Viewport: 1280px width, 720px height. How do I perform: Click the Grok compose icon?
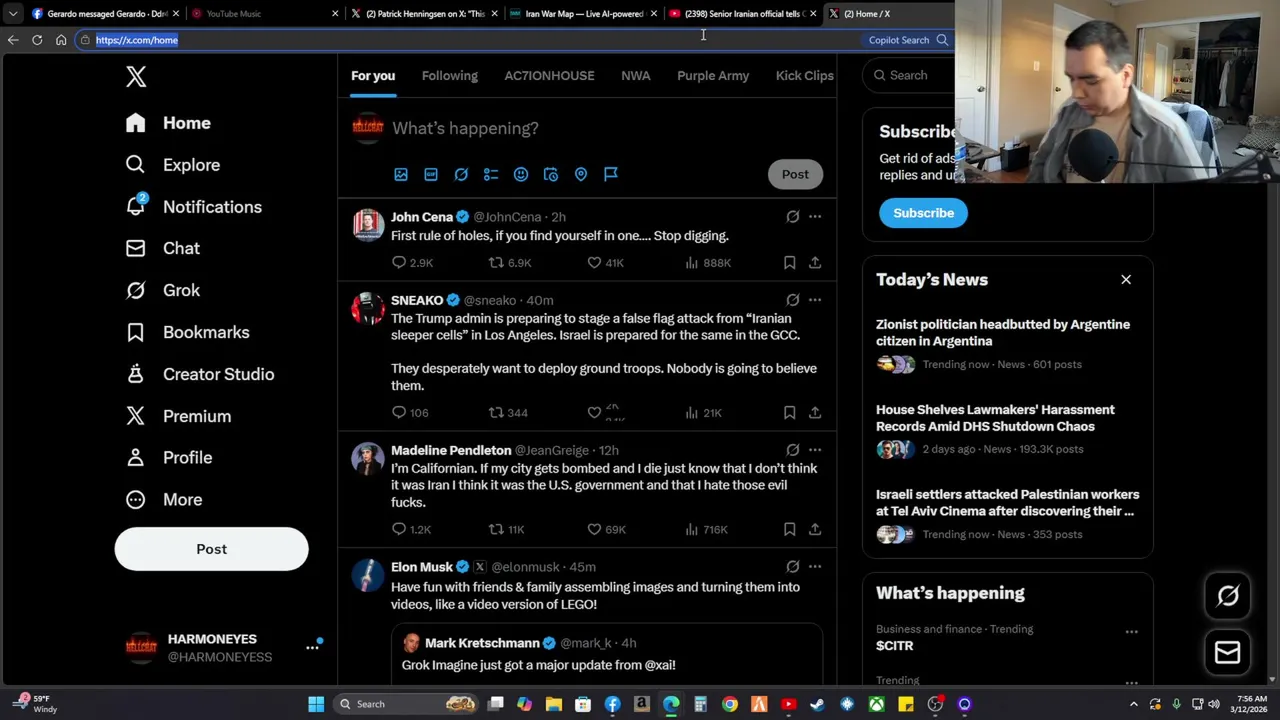pyautogui.click(x=461, y=174)
